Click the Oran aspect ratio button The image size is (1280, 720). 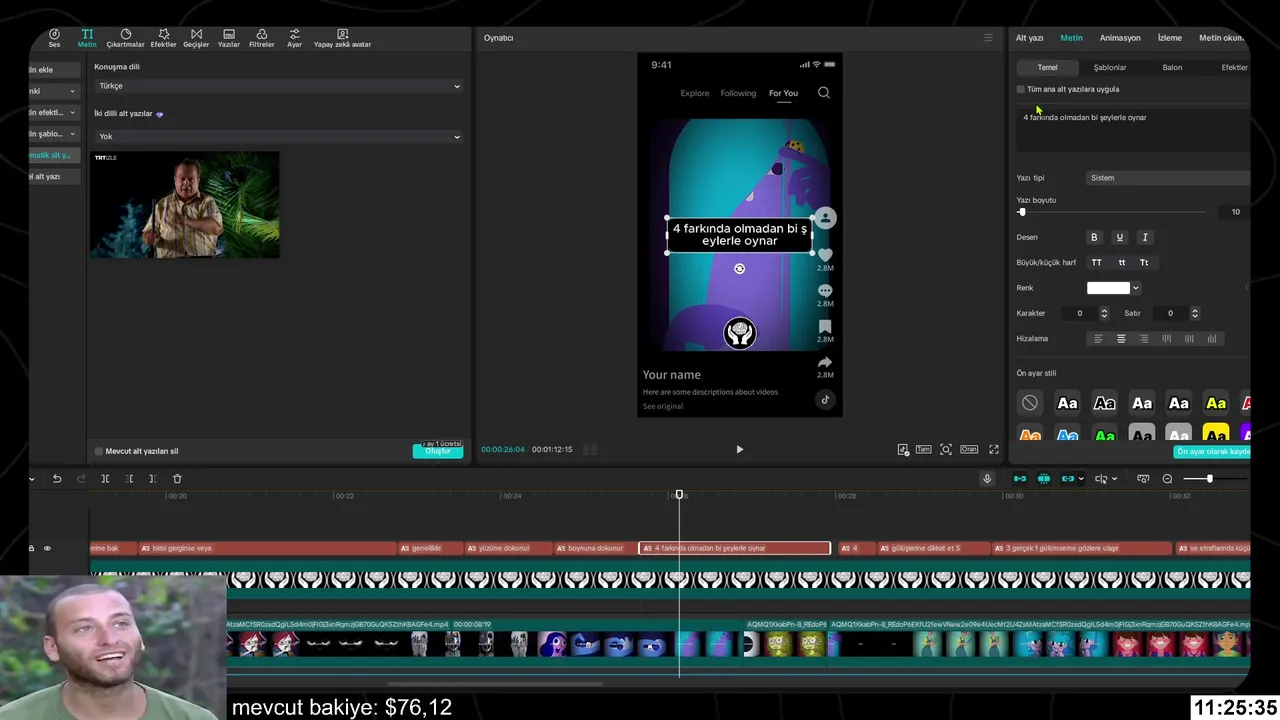point(969,450)
